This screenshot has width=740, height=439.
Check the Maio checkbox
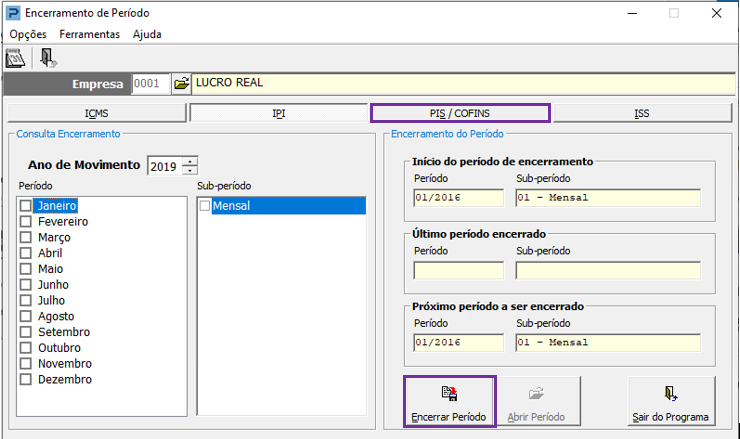point(25,269)
